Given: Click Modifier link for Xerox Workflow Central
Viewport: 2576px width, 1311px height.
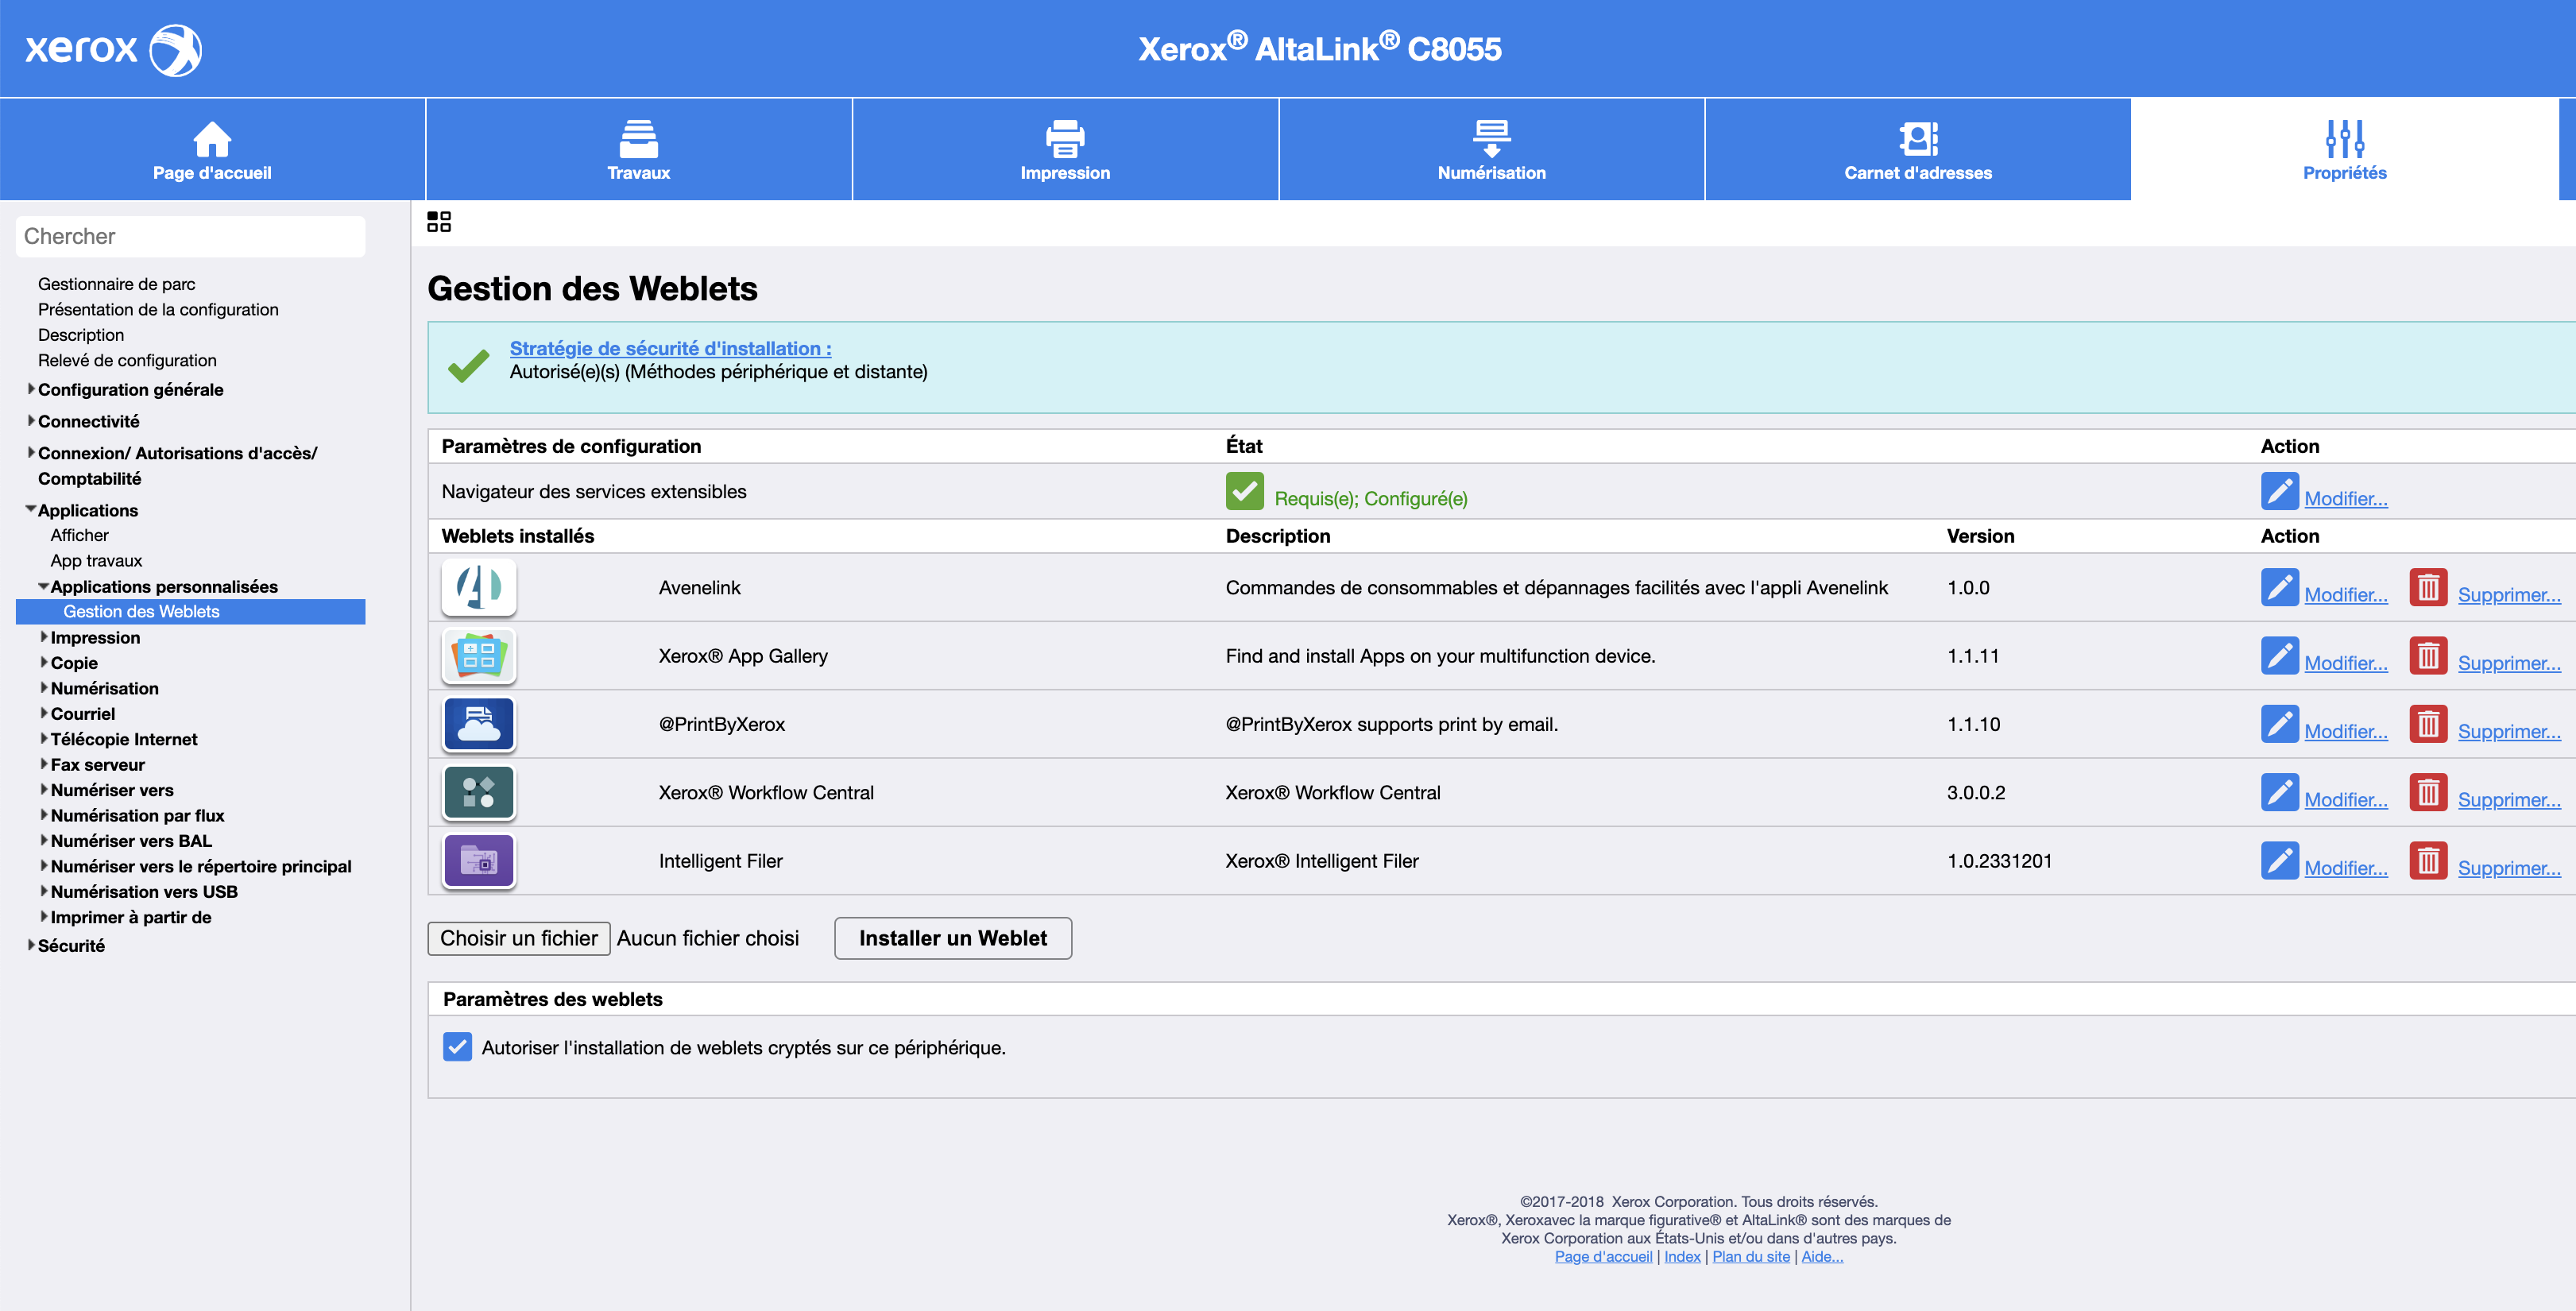Looking at the screenshot, I should point(2346,799).
